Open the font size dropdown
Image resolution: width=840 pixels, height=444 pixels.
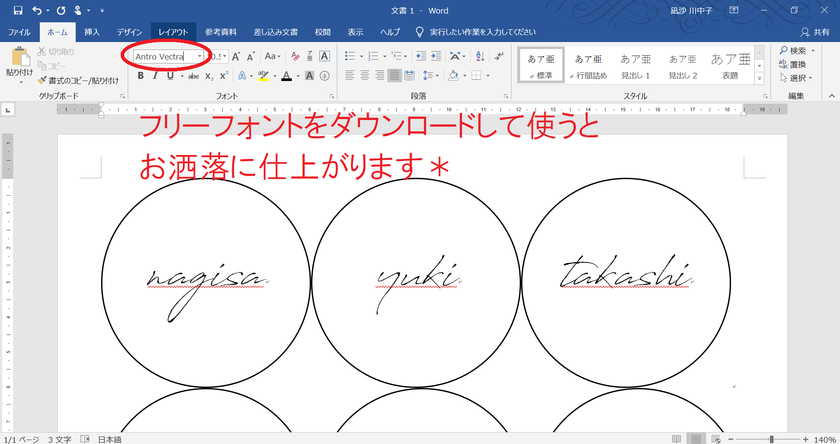click(x=225, y=56)
